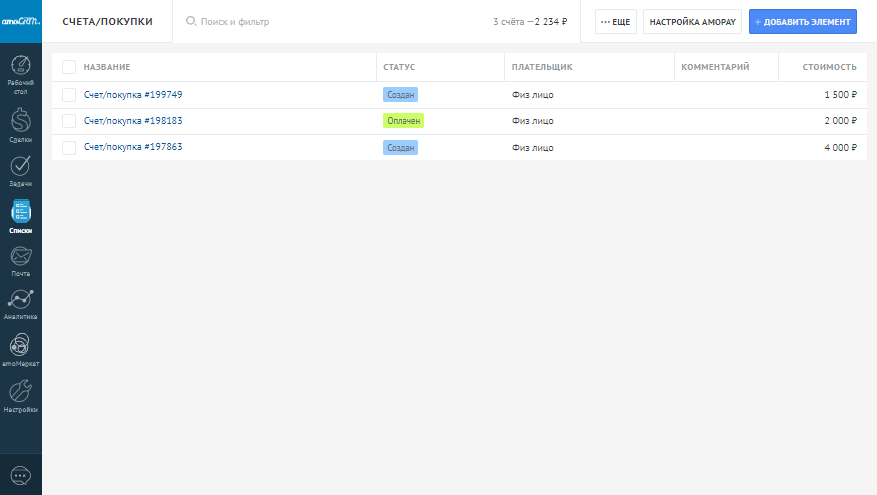Expand the Еще more options menu
The height and width of the screenshot is (495, 877).
pos(616,21)
